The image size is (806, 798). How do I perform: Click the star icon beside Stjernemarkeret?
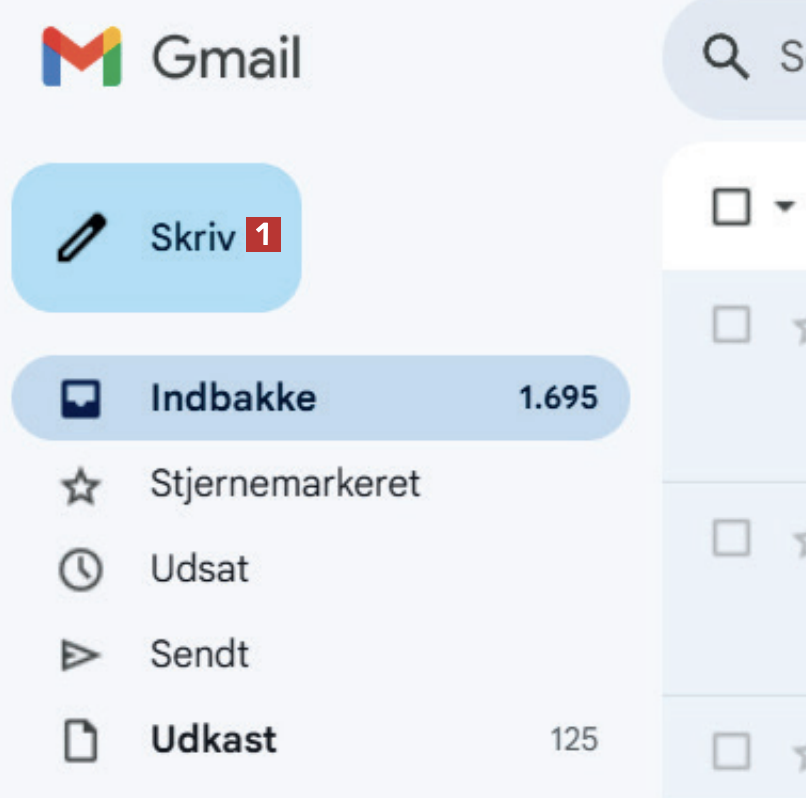[x=81, y=486]
